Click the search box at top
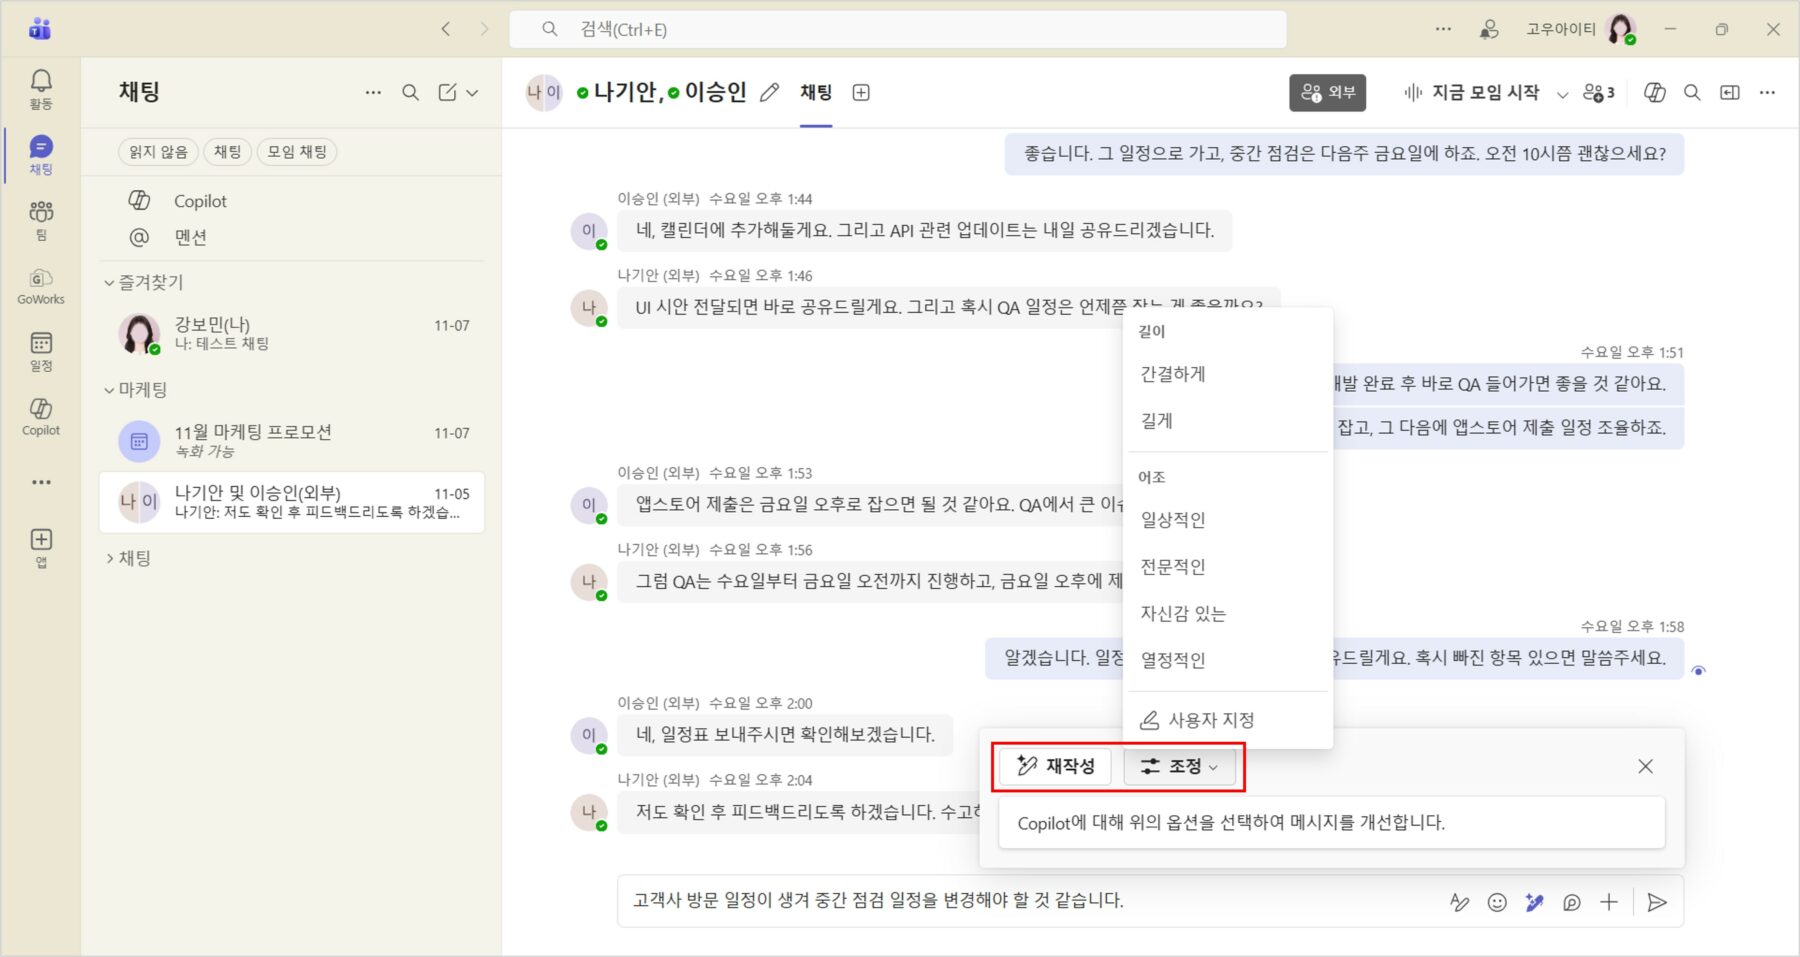The height and width of the screenshot is (957, 1800). (897, 29)
